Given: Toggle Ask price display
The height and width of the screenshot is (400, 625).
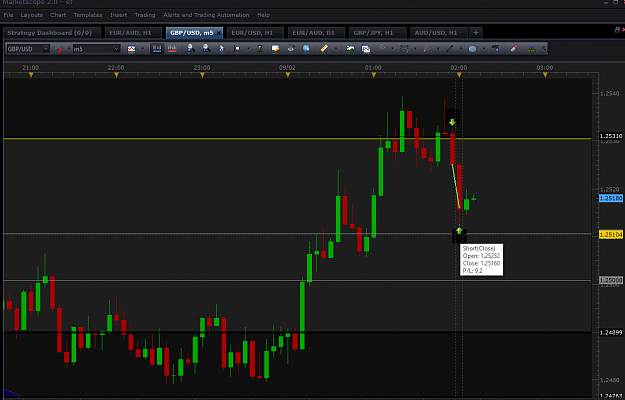Looking at the screenshot, I should click(x=172, y=49).
